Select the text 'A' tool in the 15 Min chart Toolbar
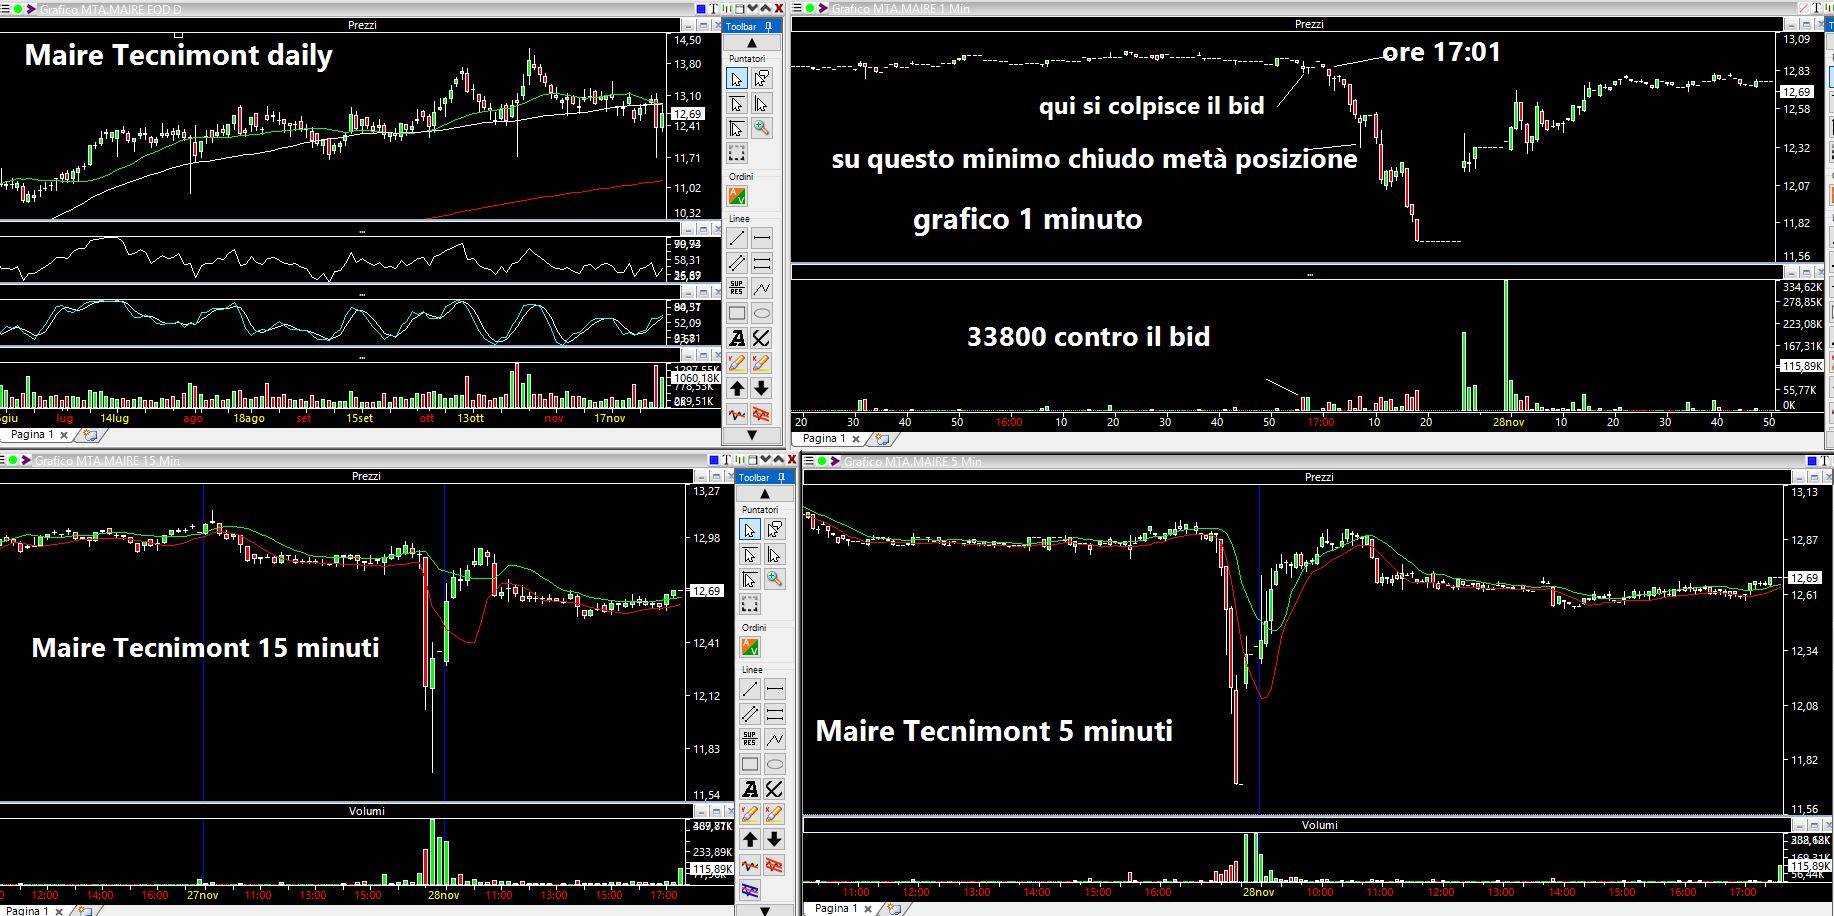The height and width of the screenshot is (916, 1834). pyautogui.click(x=750, y=789)
